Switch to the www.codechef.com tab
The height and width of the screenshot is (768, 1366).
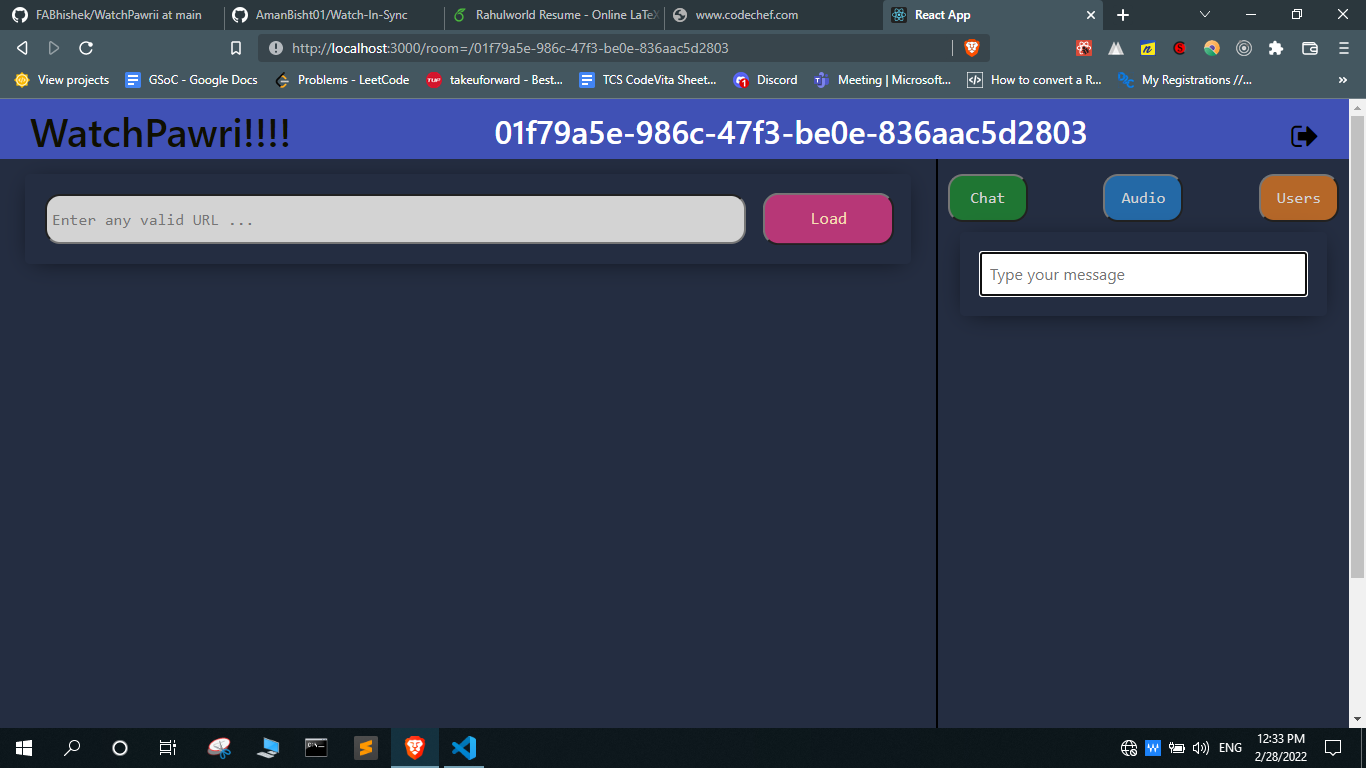(745, 15)
